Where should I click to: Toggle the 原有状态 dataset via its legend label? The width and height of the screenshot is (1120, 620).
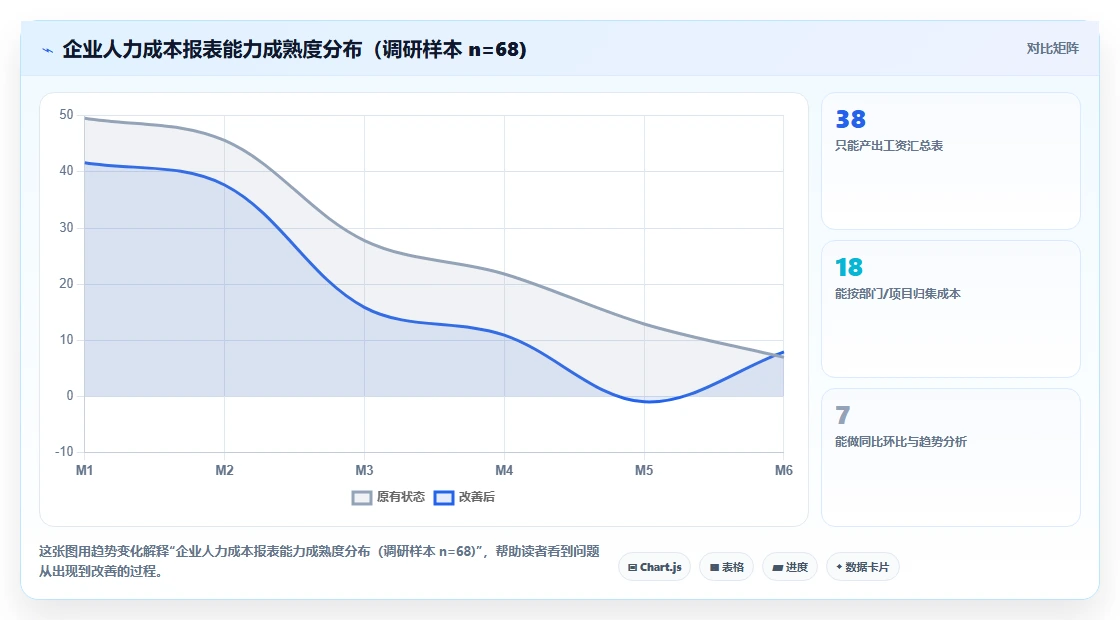pos(401,496)
